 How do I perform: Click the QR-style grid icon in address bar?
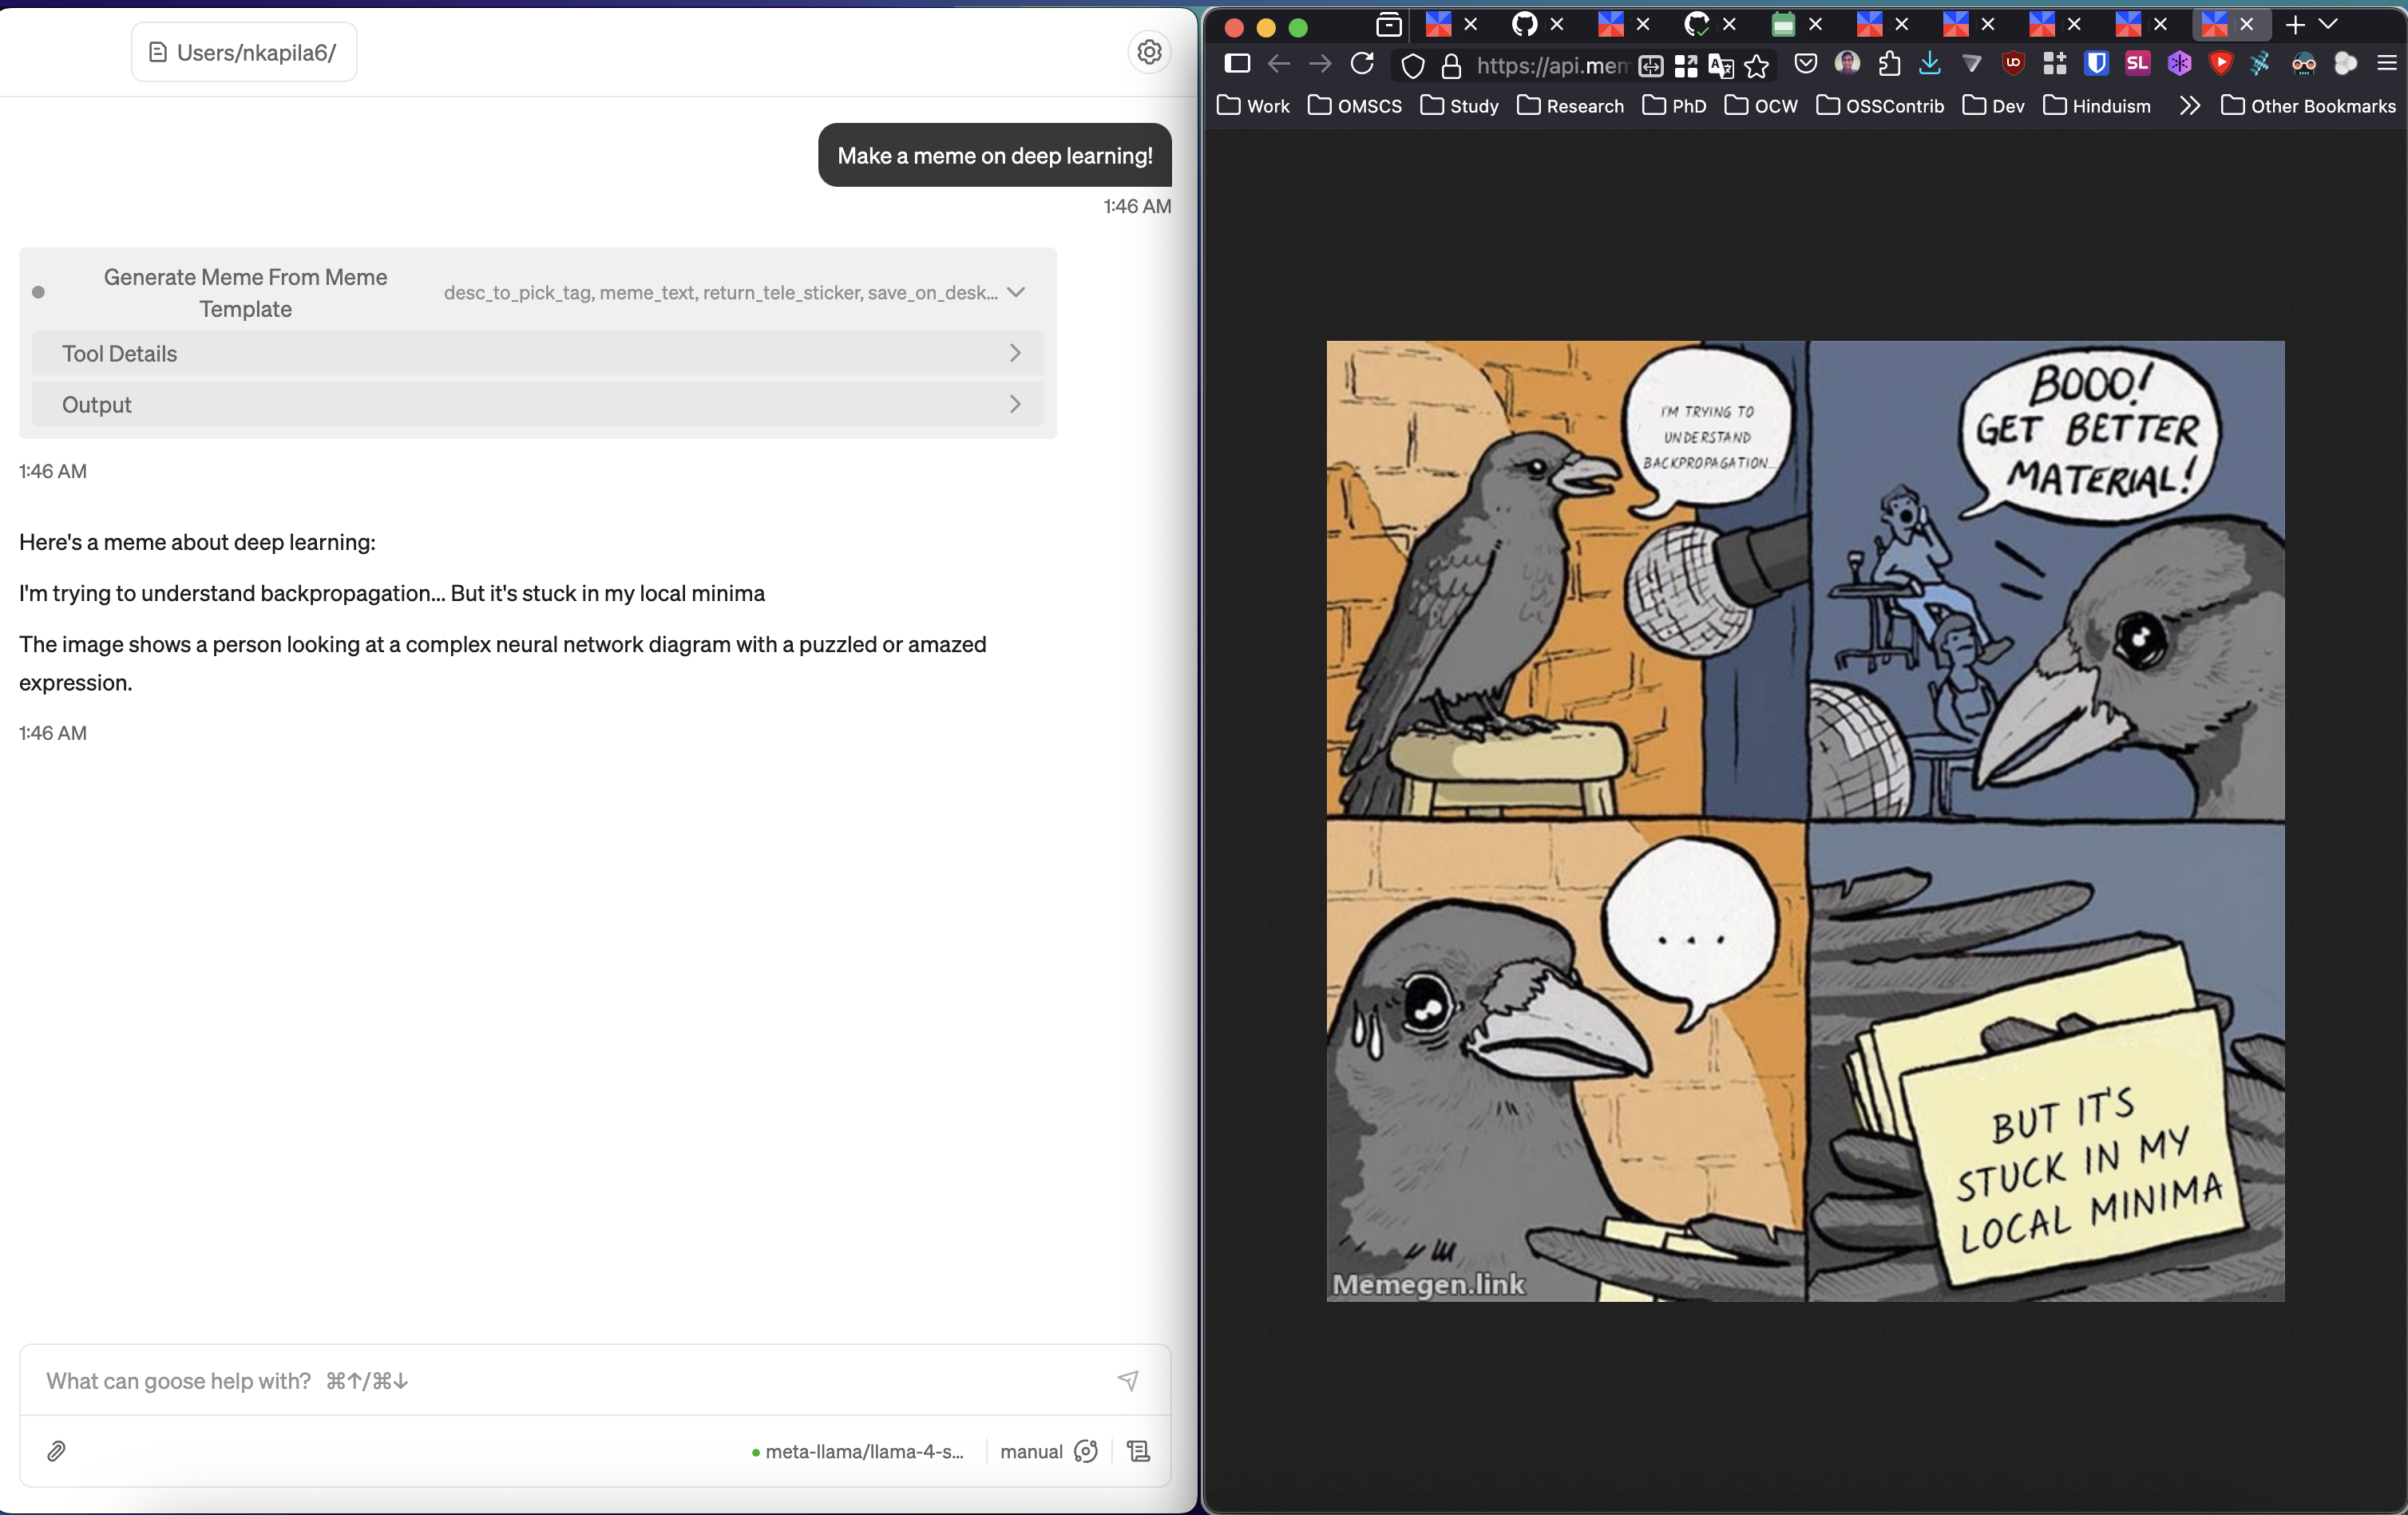pos(1686,66)
